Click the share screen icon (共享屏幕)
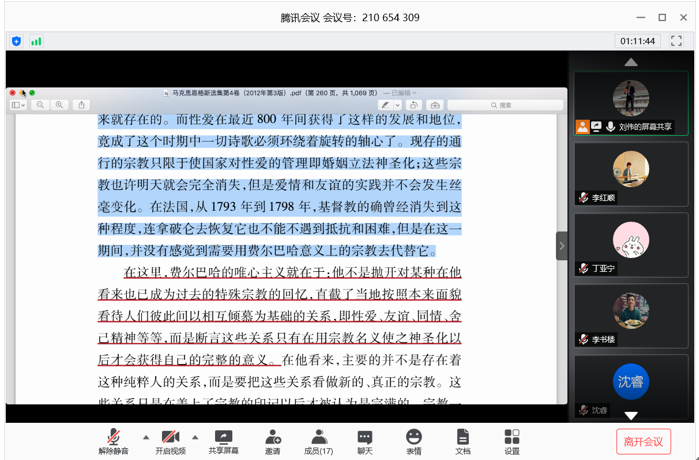 (223, 438)
